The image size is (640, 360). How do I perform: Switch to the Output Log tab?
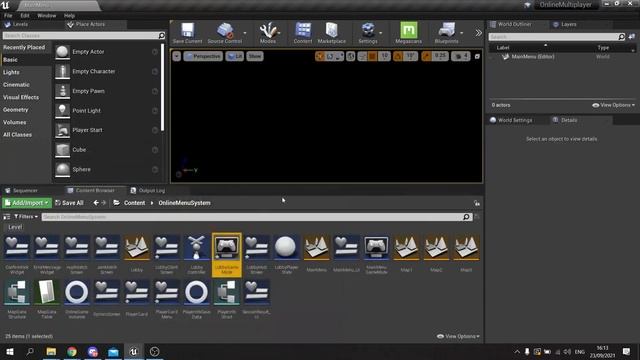pyautogui.click(x=148, y=190)
